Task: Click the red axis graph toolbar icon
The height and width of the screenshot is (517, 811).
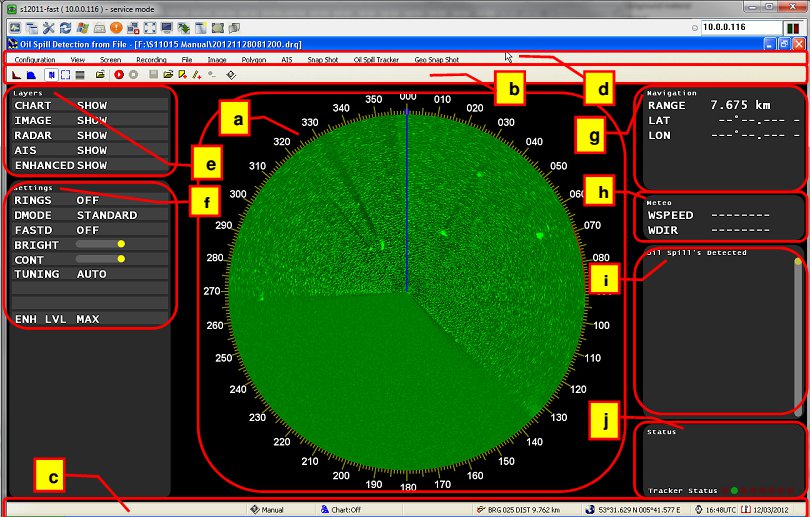Action: click(x=16, y=75)
